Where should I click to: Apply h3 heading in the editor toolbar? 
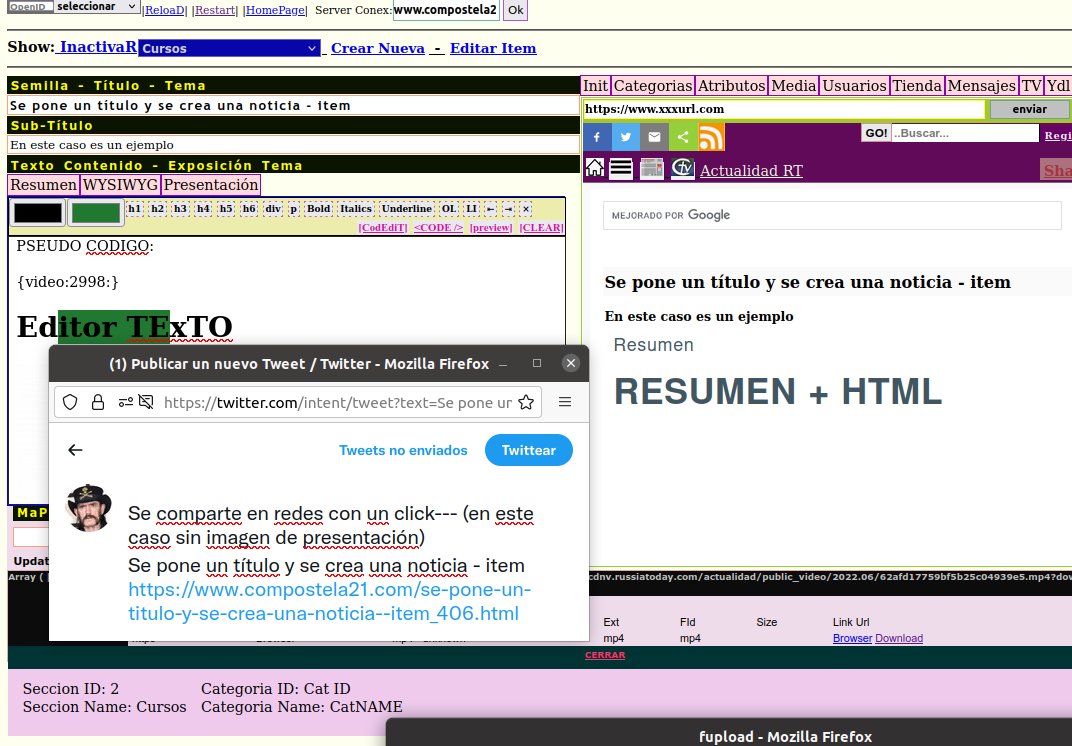(x=180, y=209)
